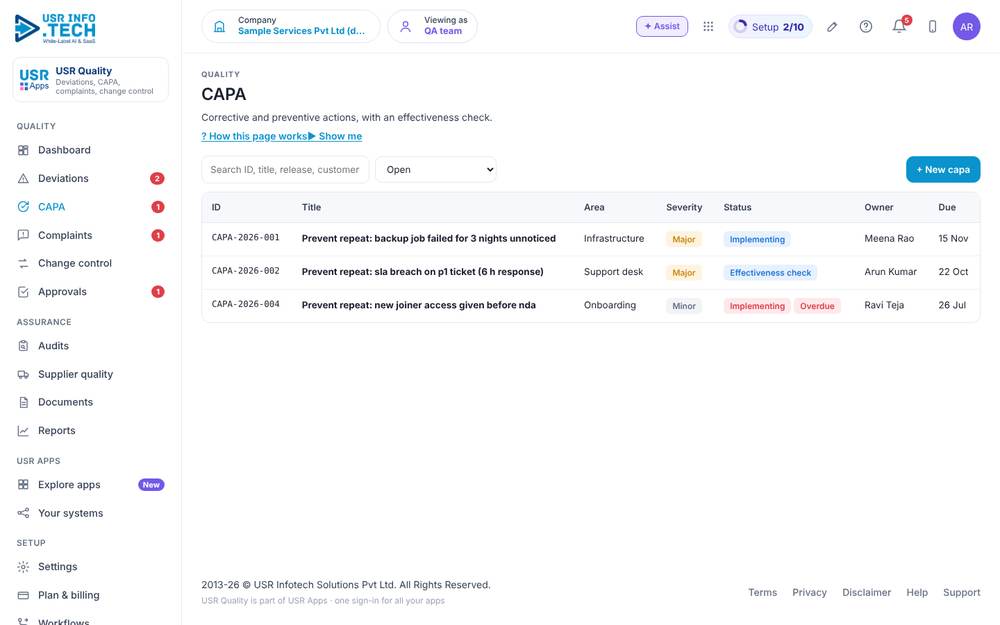Click the Change control arrows icon
1000x625 pixels.
[x=23, y=263]
